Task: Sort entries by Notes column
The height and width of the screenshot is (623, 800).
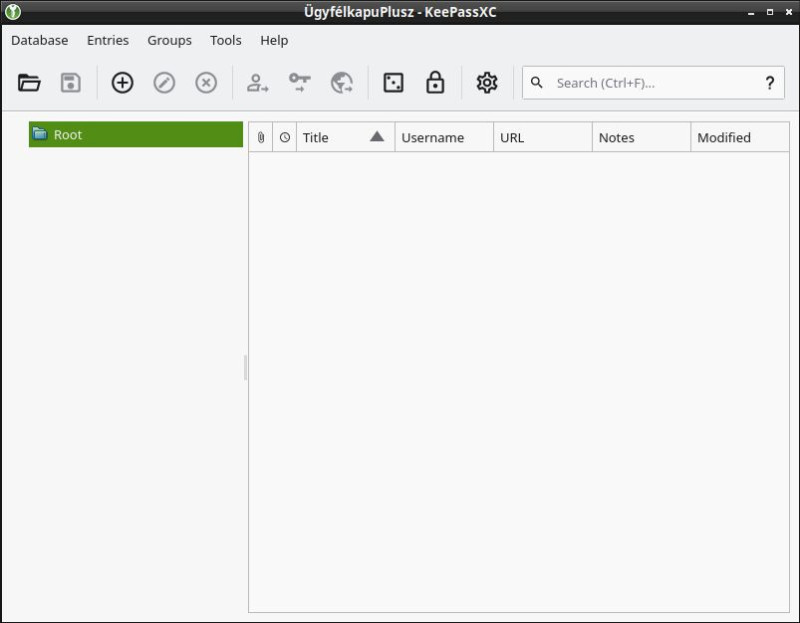Action: click(x=641, y=137)
